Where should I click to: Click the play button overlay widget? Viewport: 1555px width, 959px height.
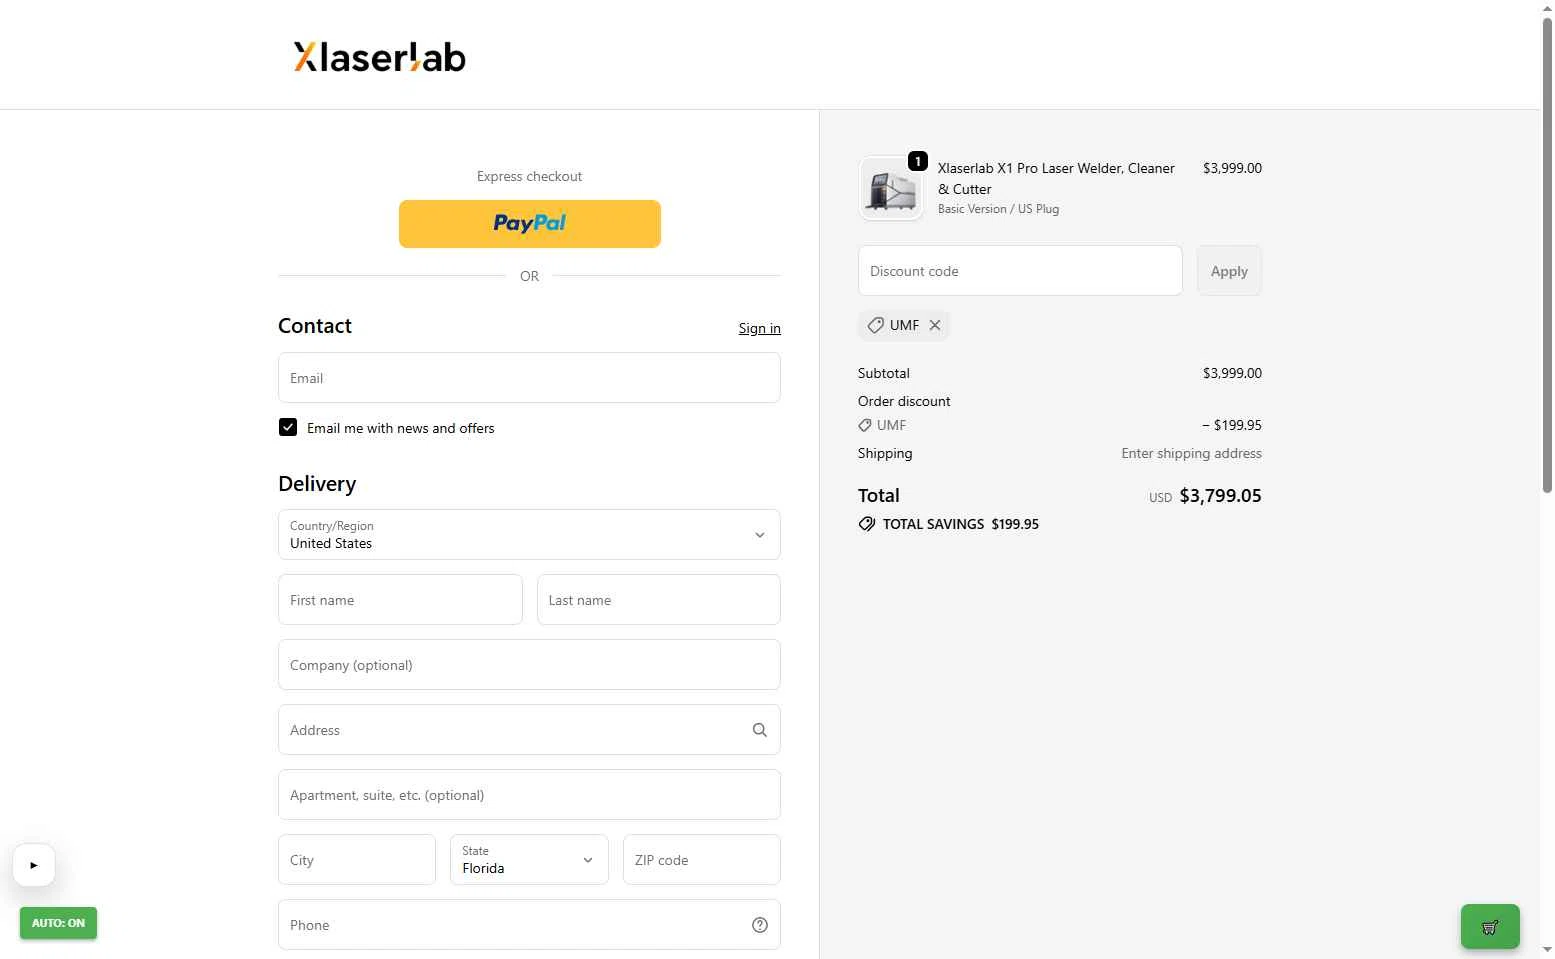coord(34,865)
